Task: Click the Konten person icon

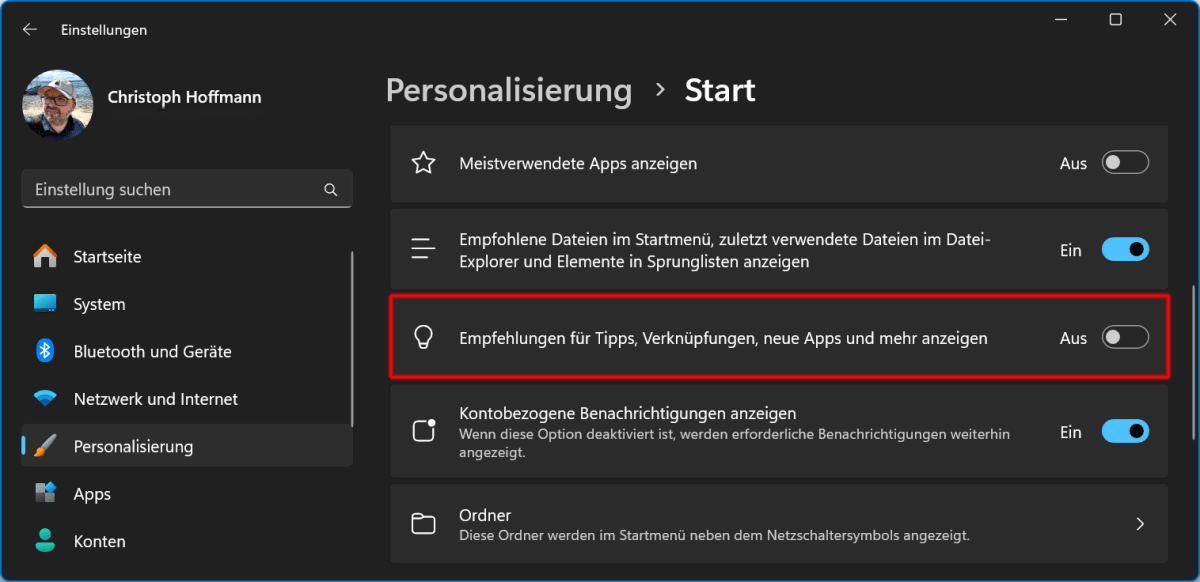Action: tap(45, 541)
